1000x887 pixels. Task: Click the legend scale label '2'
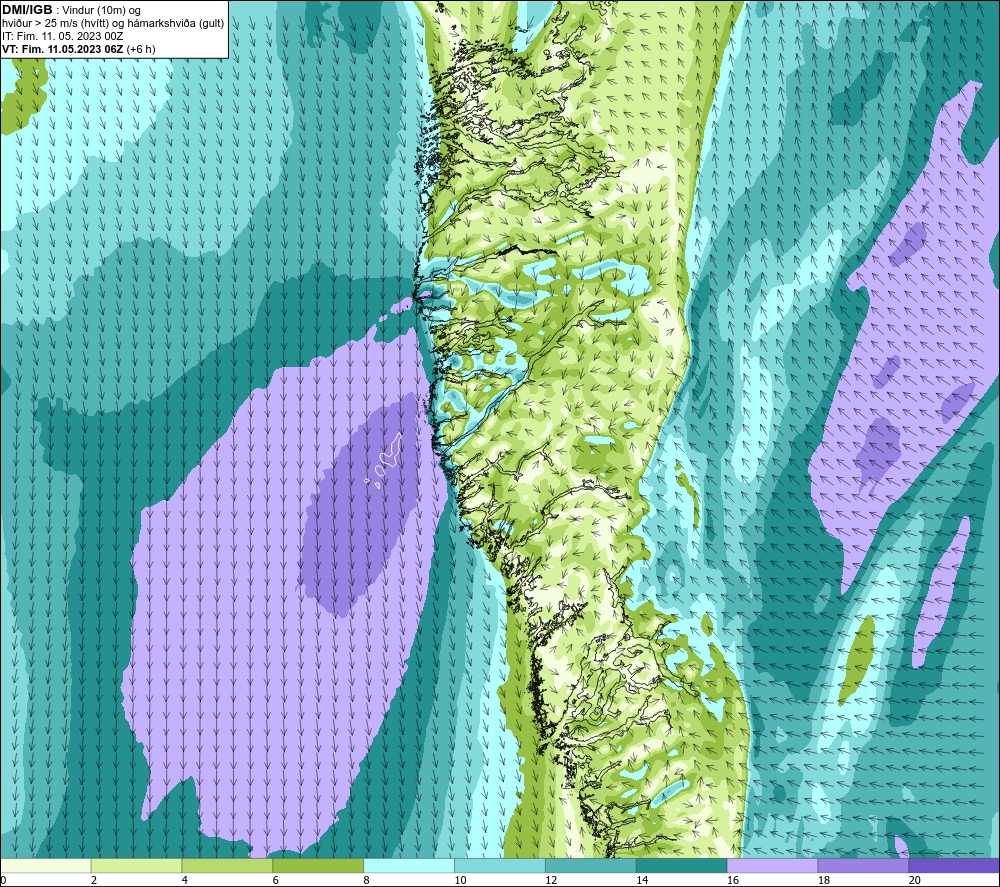[94, 880]
